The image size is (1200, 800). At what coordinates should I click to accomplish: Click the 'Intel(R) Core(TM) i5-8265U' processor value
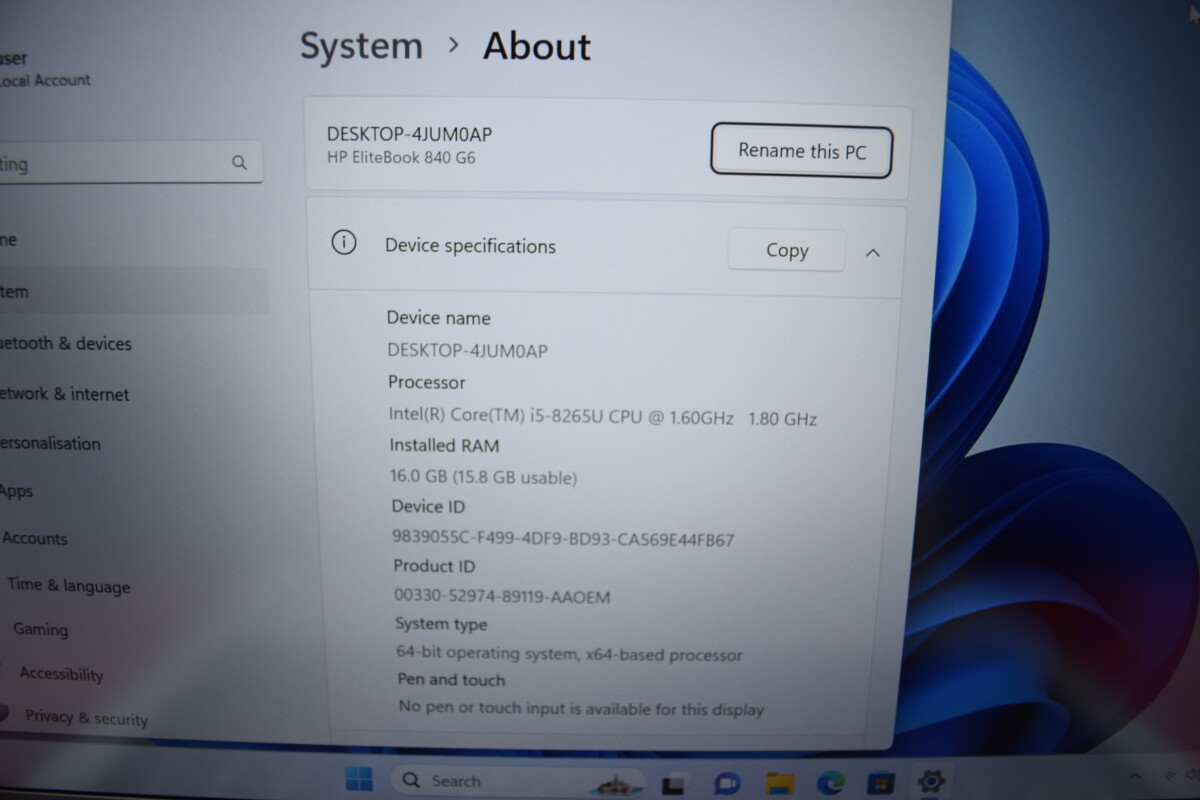[x=602, y=417]
